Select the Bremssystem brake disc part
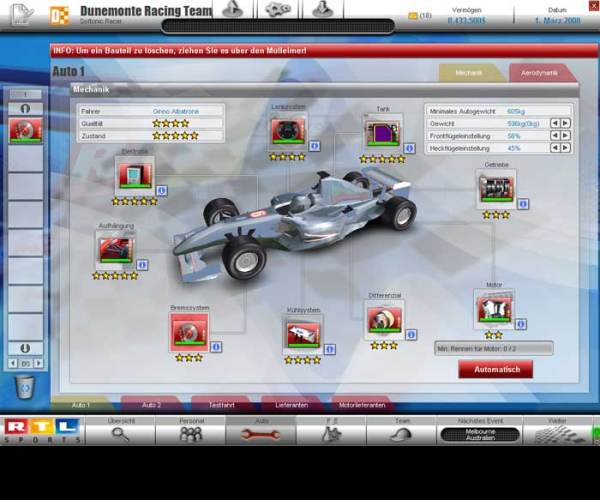The height and width of the screenshot is (500, 600). point(189,332)
